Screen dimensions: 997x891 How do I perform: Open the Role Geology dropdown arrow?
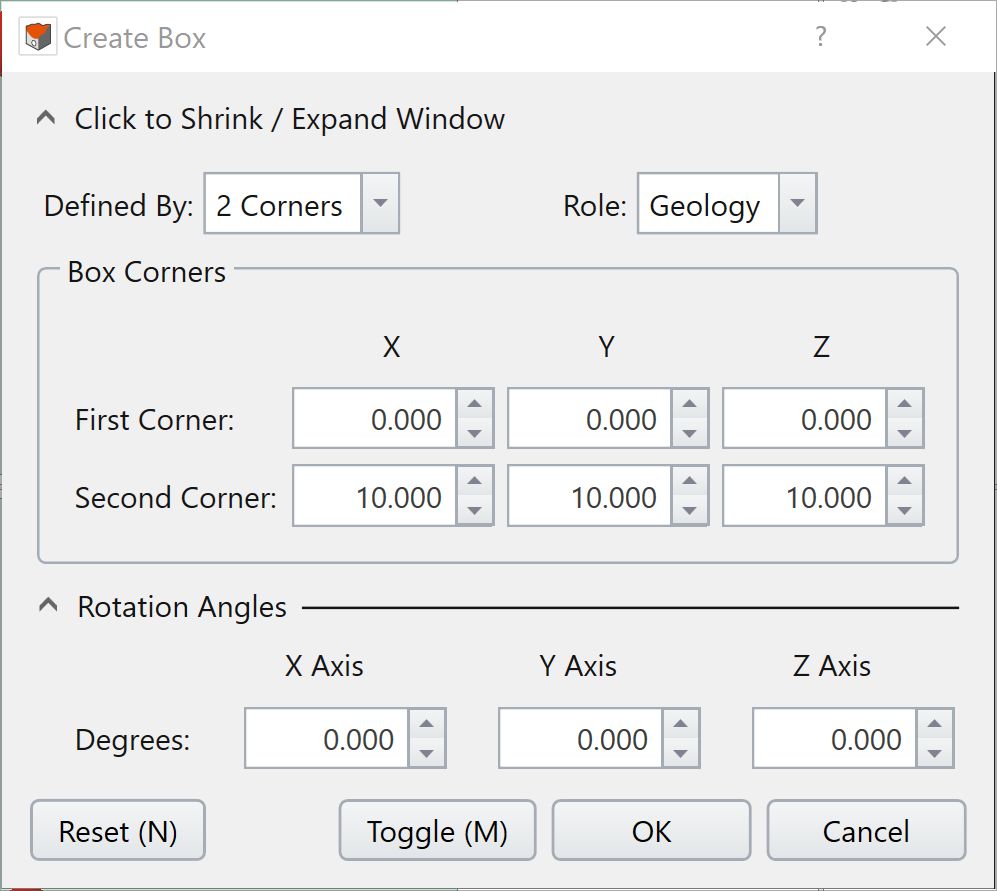797,204
